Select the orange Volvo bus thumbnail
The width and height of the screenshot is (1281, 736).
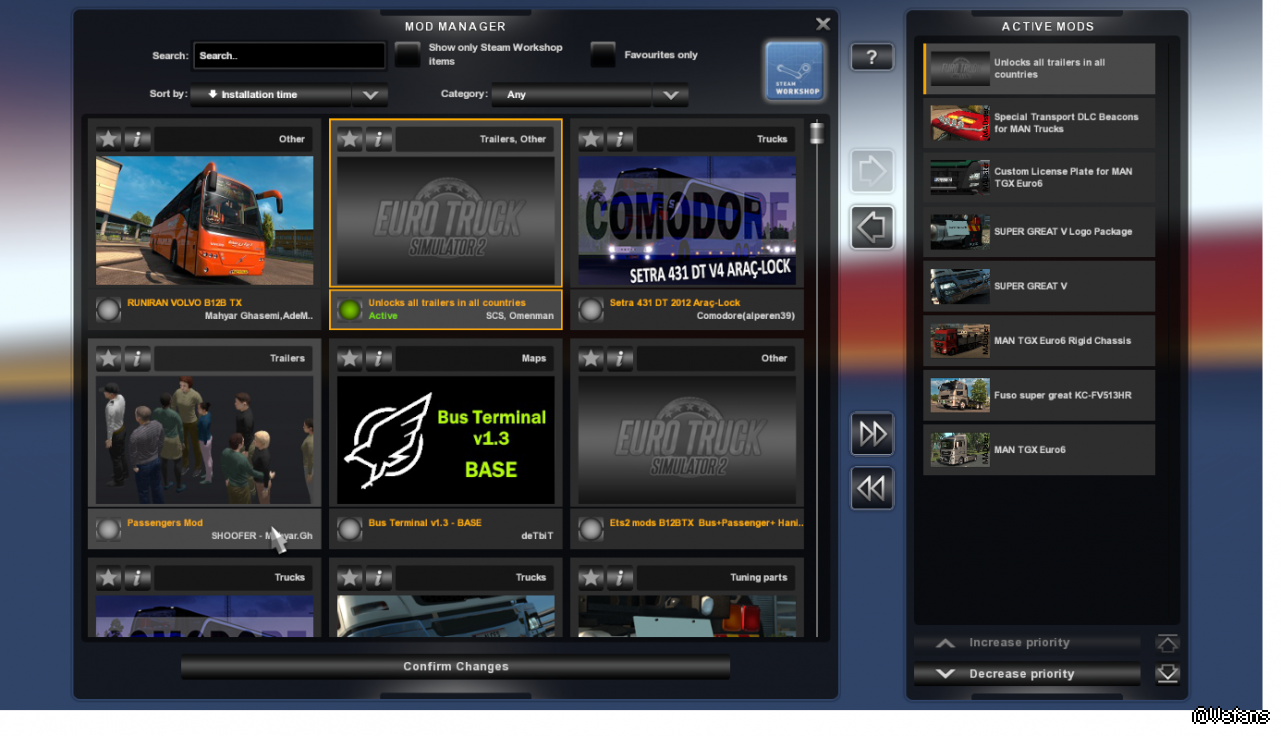click(205, 220)
